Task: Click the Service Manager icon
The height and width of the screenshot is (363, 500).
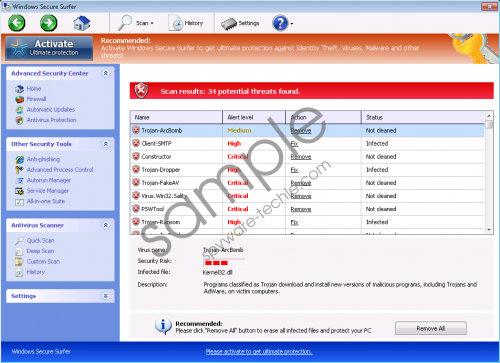Action: tap(20, 191)
